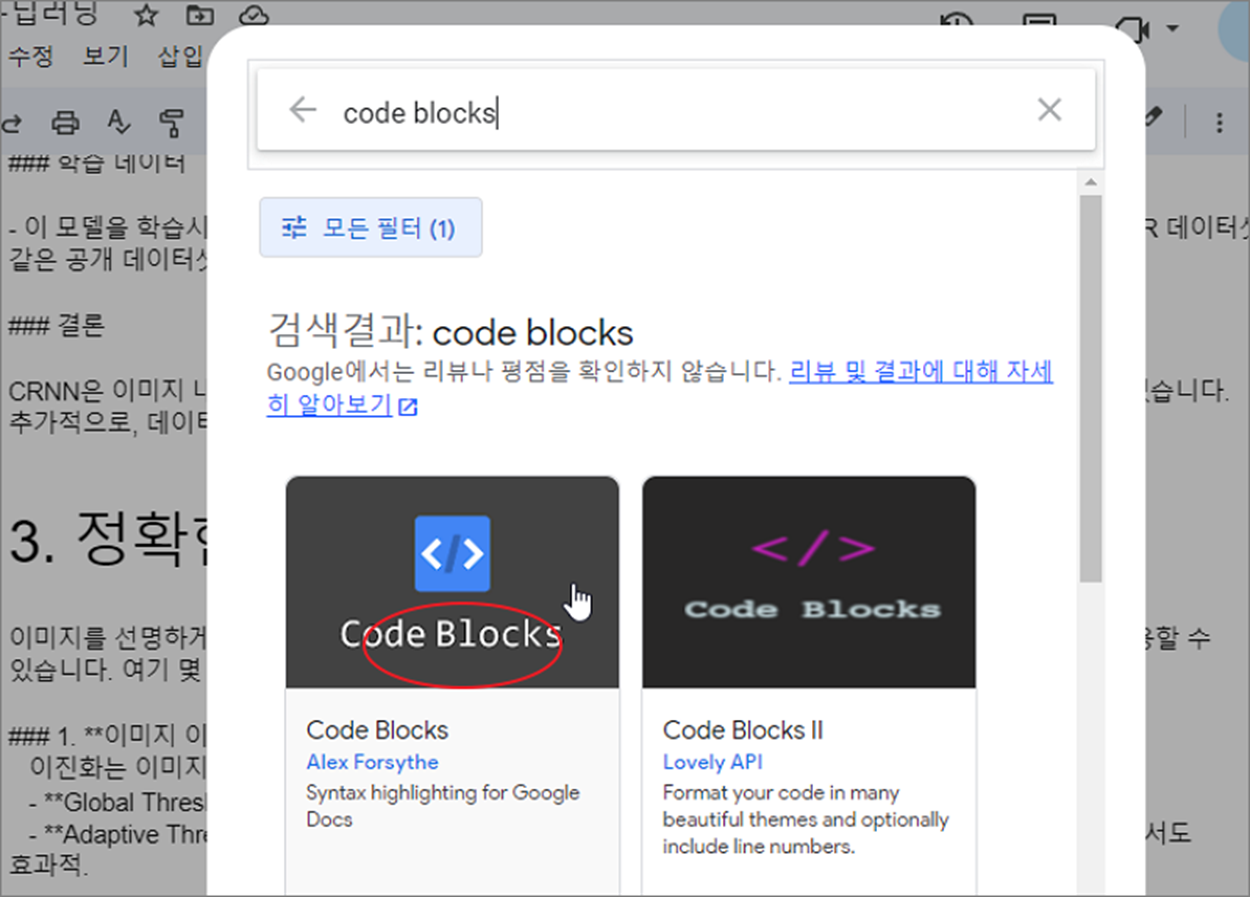Click '### 결론' text in document

[x=55, y=326]
